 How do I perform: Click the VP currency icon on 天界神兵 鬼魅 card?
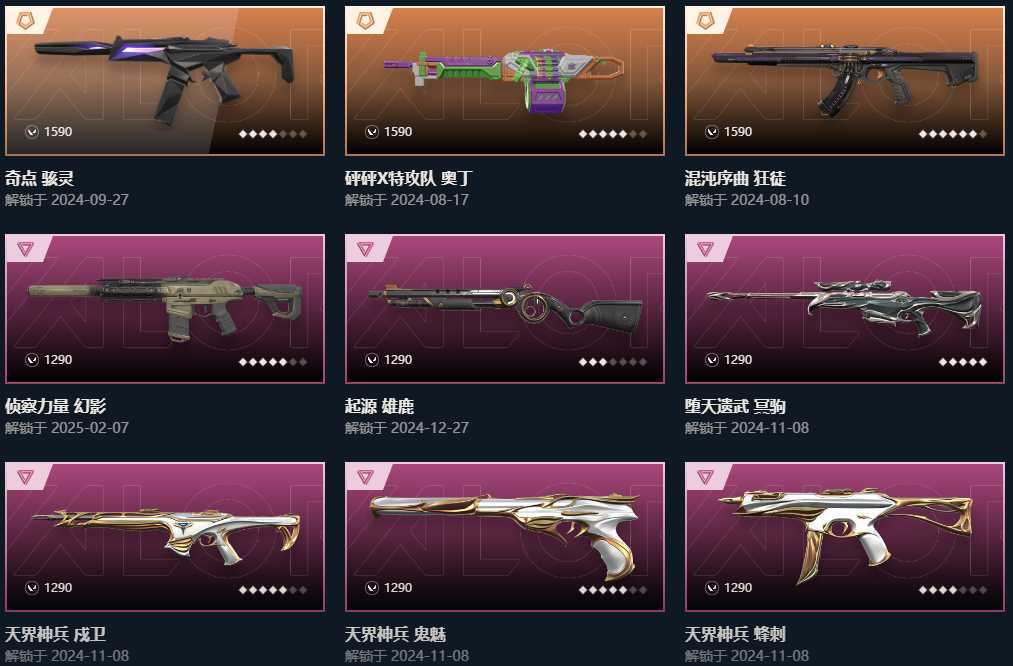tap(371, 587)
